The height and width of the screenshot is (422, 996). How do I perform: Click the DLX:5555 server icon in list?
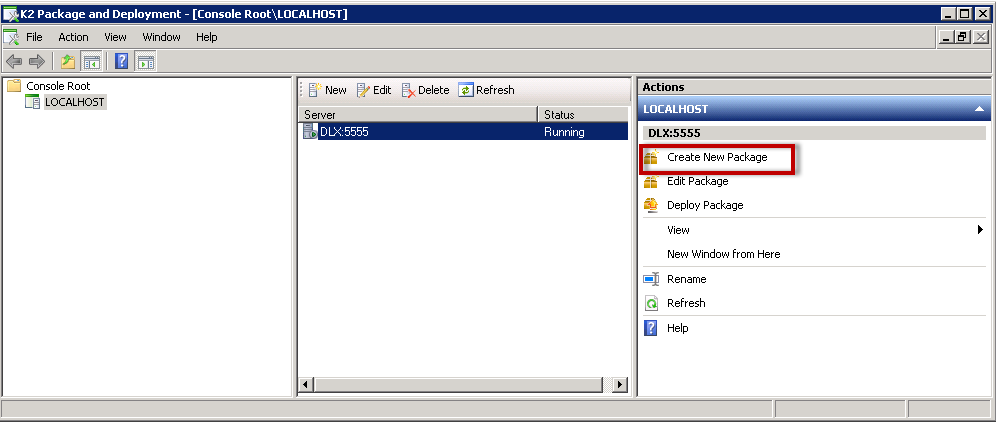click(310, 132)
